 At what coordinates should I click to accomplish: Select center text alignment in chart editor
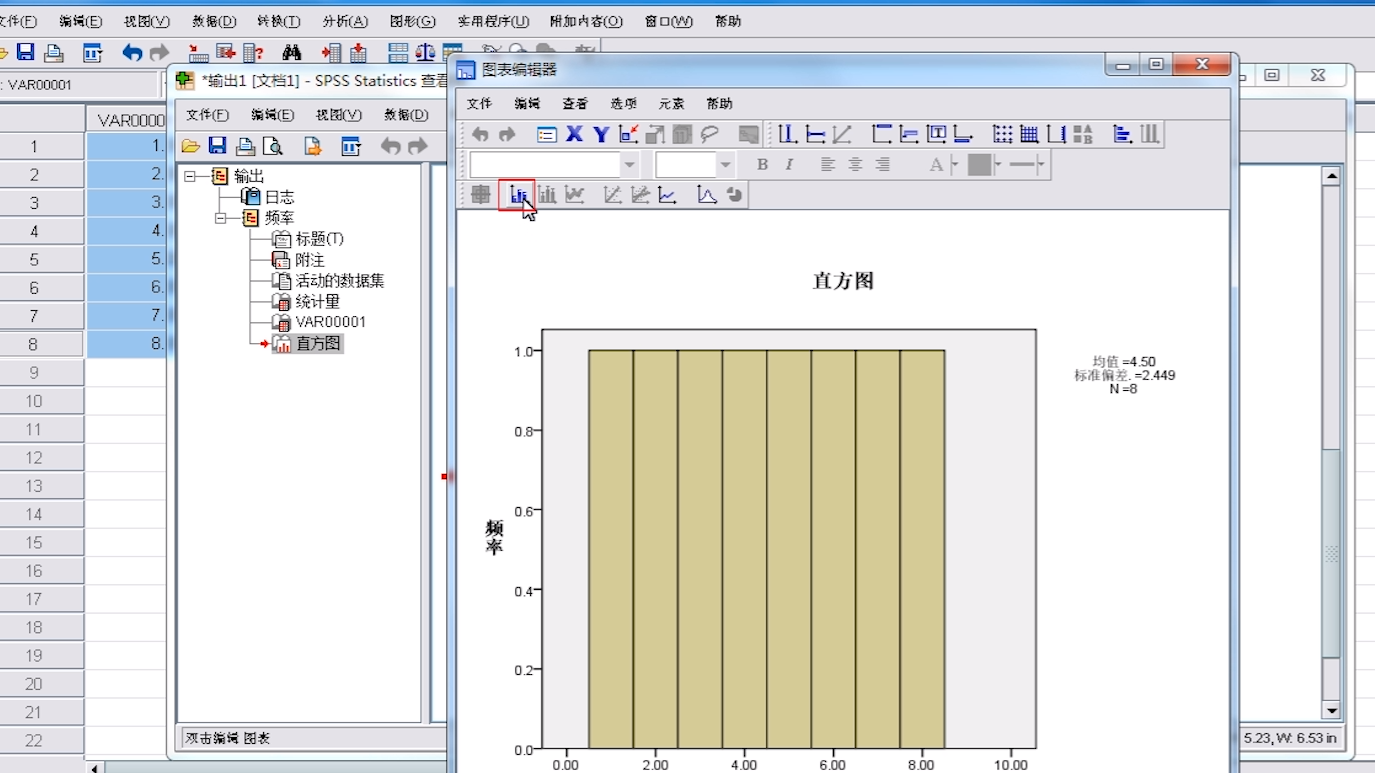[855, 165]
